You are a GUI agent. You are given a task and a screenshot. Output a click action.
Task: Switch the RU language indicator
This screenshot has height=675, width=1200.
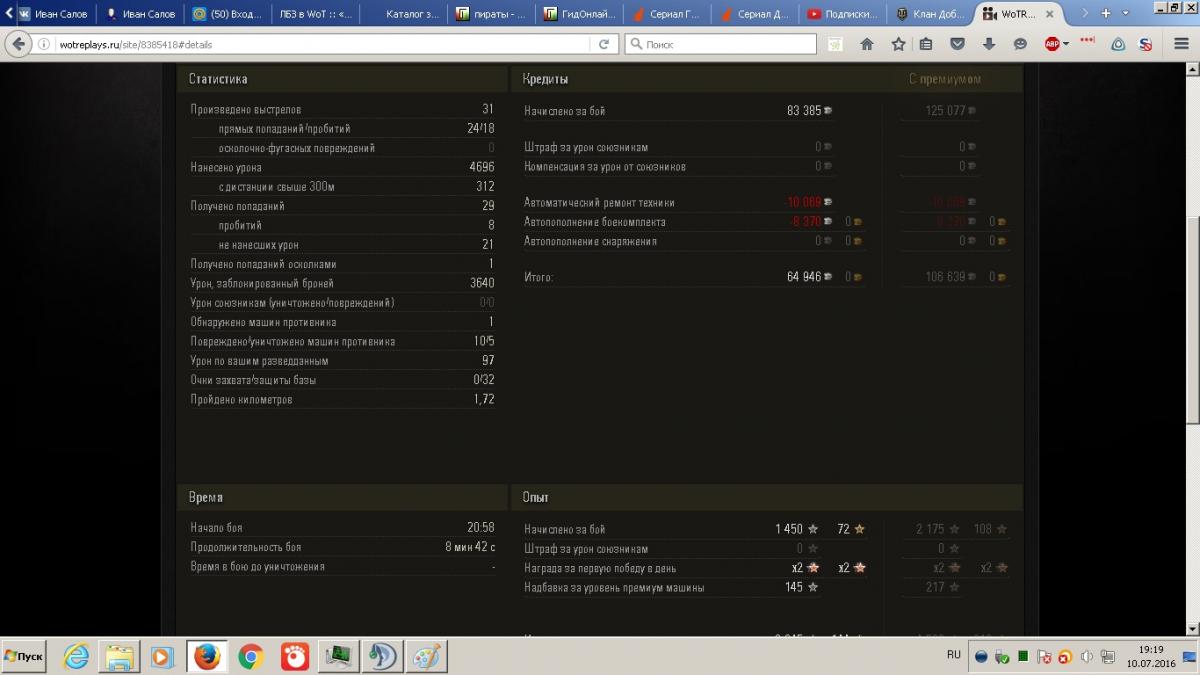coord(953,655)
